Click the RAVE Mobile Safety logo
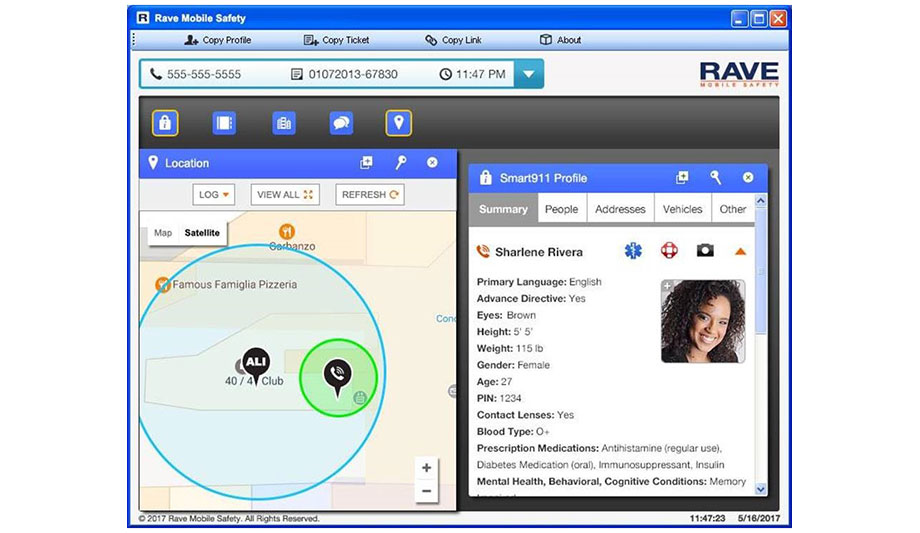The image size is (920, 533). [739, 74]
